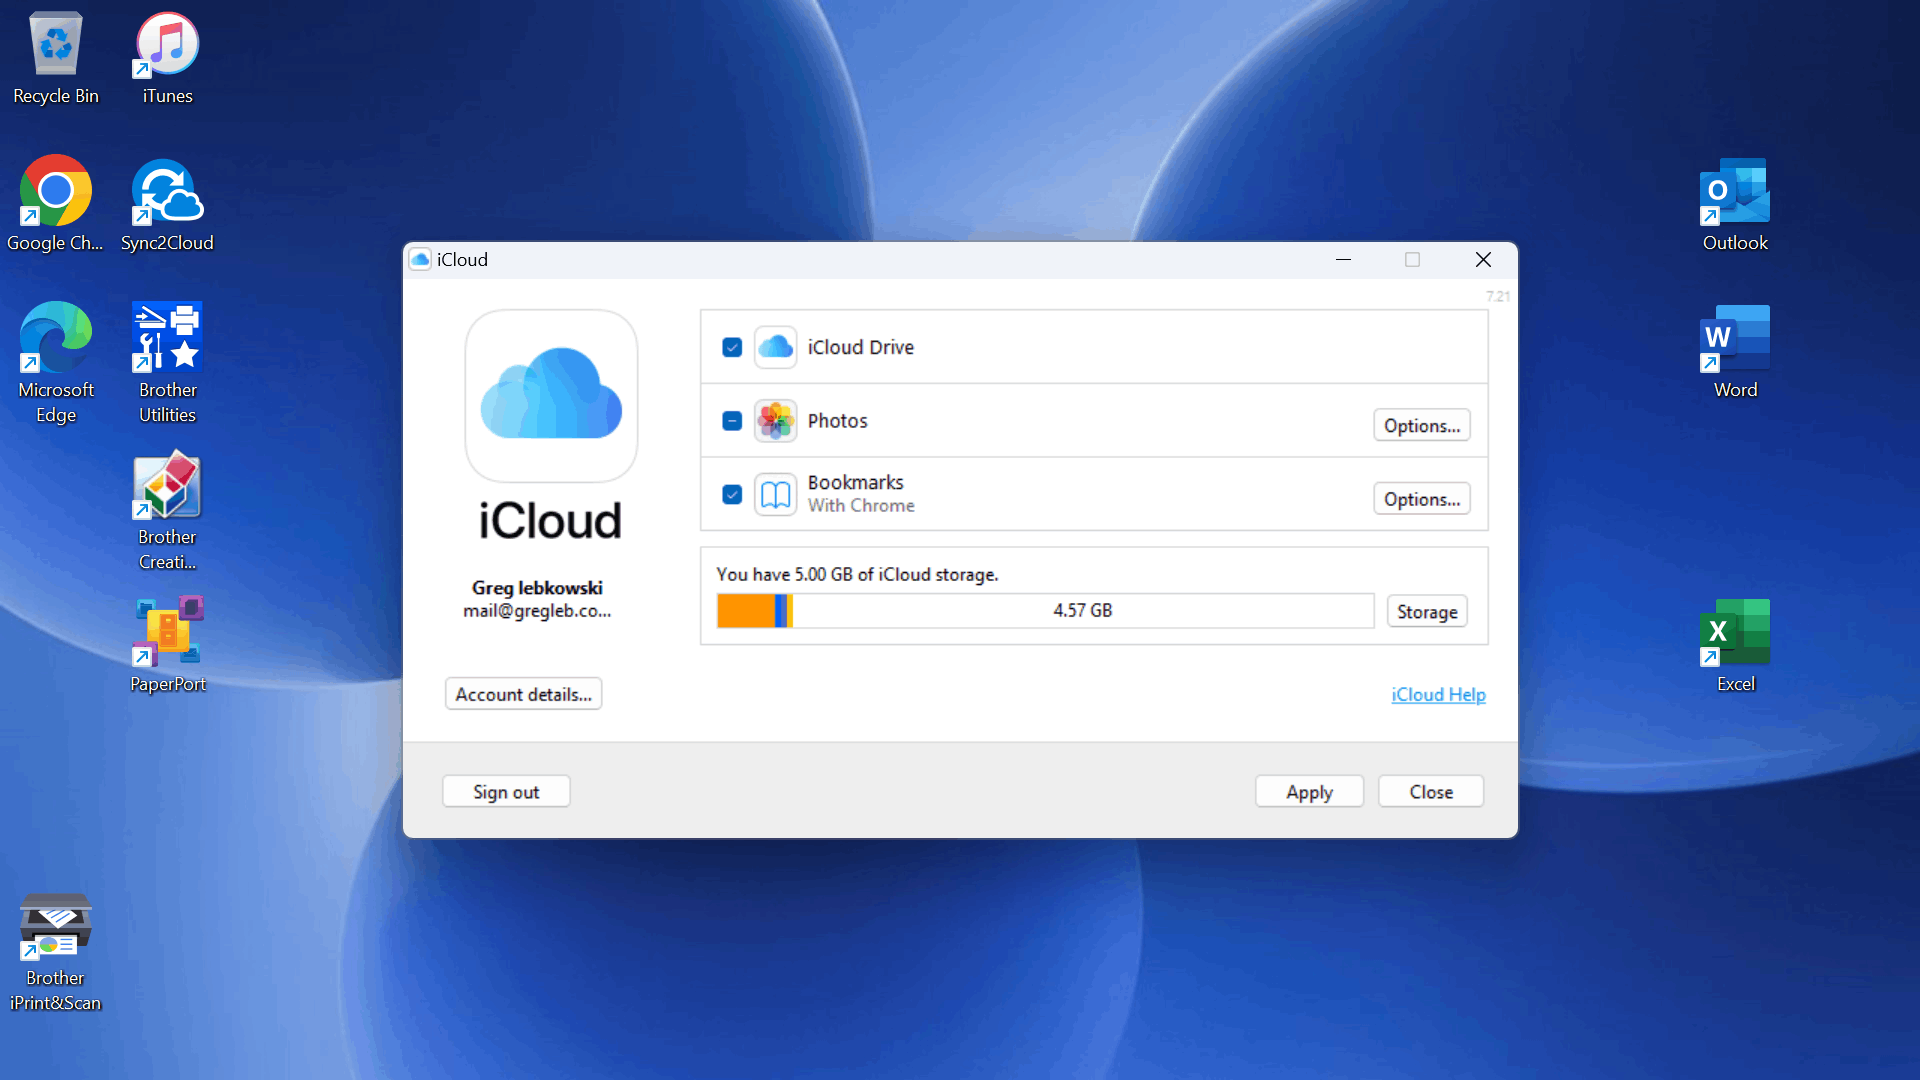Click the Close button at bottom
Screen dimensions: 1920x1080
[1431, 792]
